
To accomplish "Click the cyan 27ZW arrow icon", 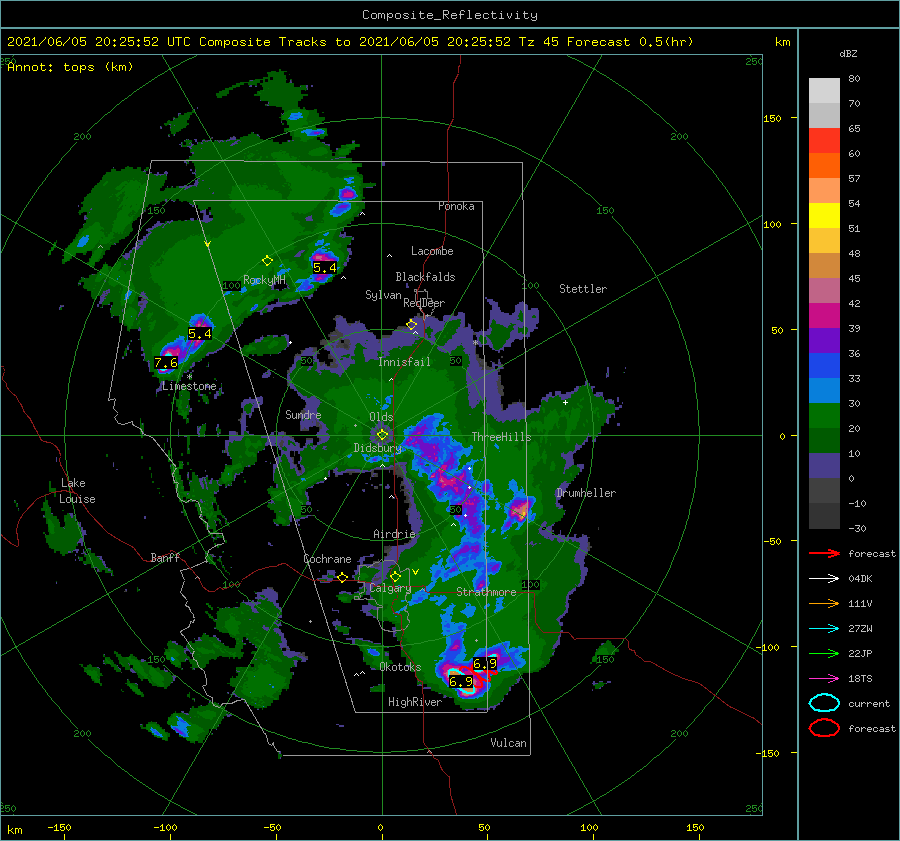I will tap(824, 629).
